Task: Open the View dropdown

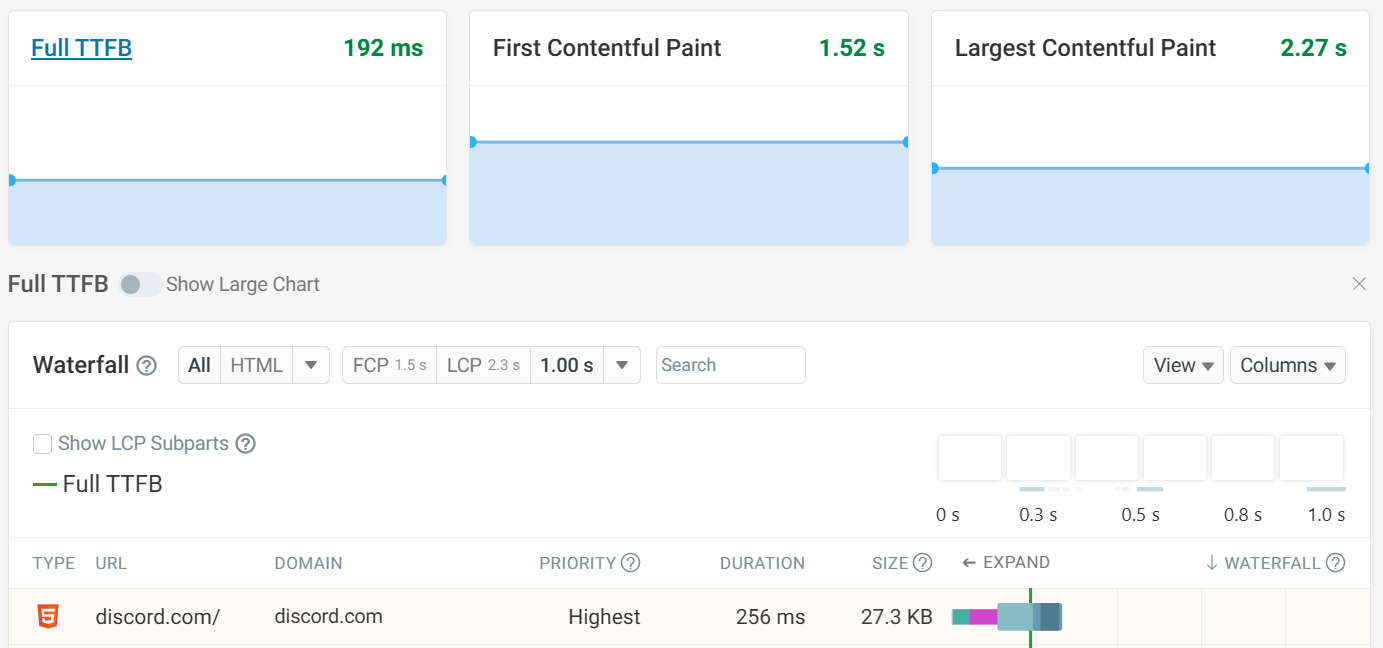Action: [1183, 365]
